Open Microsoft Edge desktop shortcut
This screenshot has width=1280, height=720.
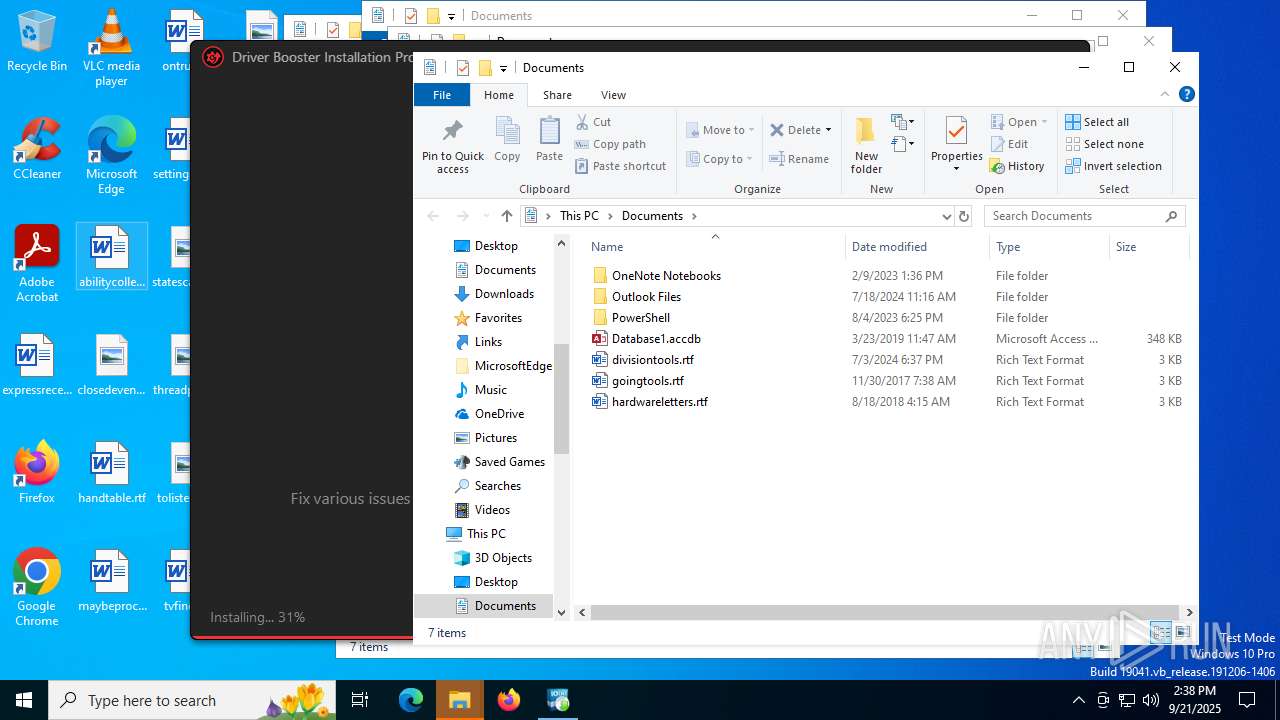coord(111,156)
